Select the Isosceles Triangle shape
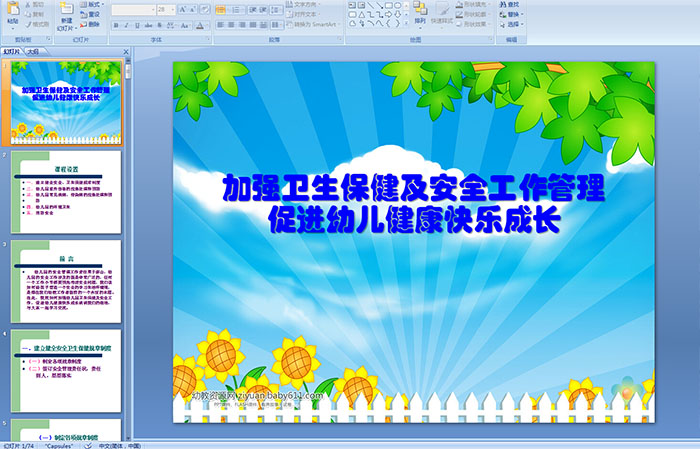The width and height of the screenshot is (700, 449). [362, 15]
